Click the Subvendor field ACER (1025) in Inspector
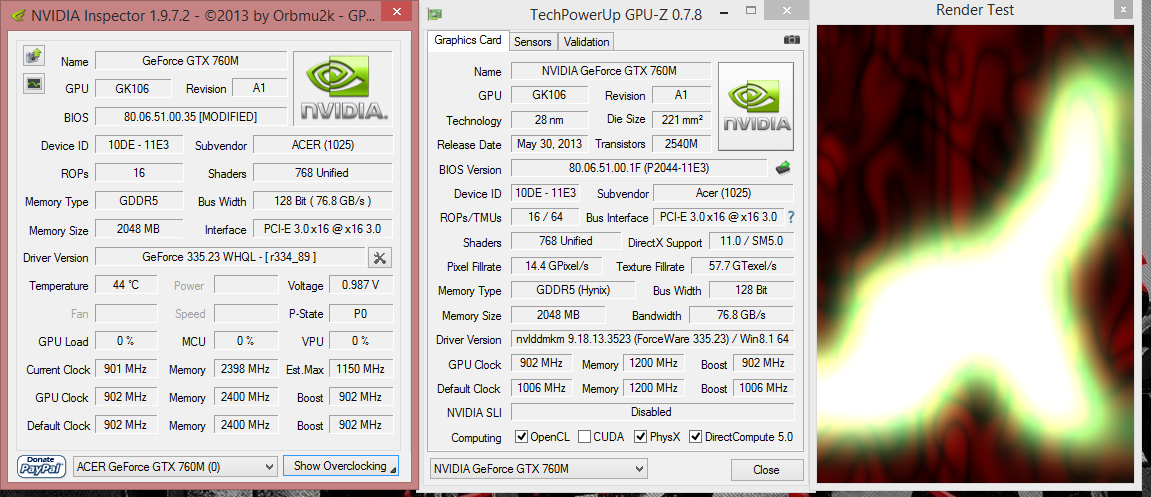The height and width of the screenshot is (497, 1151). tap(323, 145)
